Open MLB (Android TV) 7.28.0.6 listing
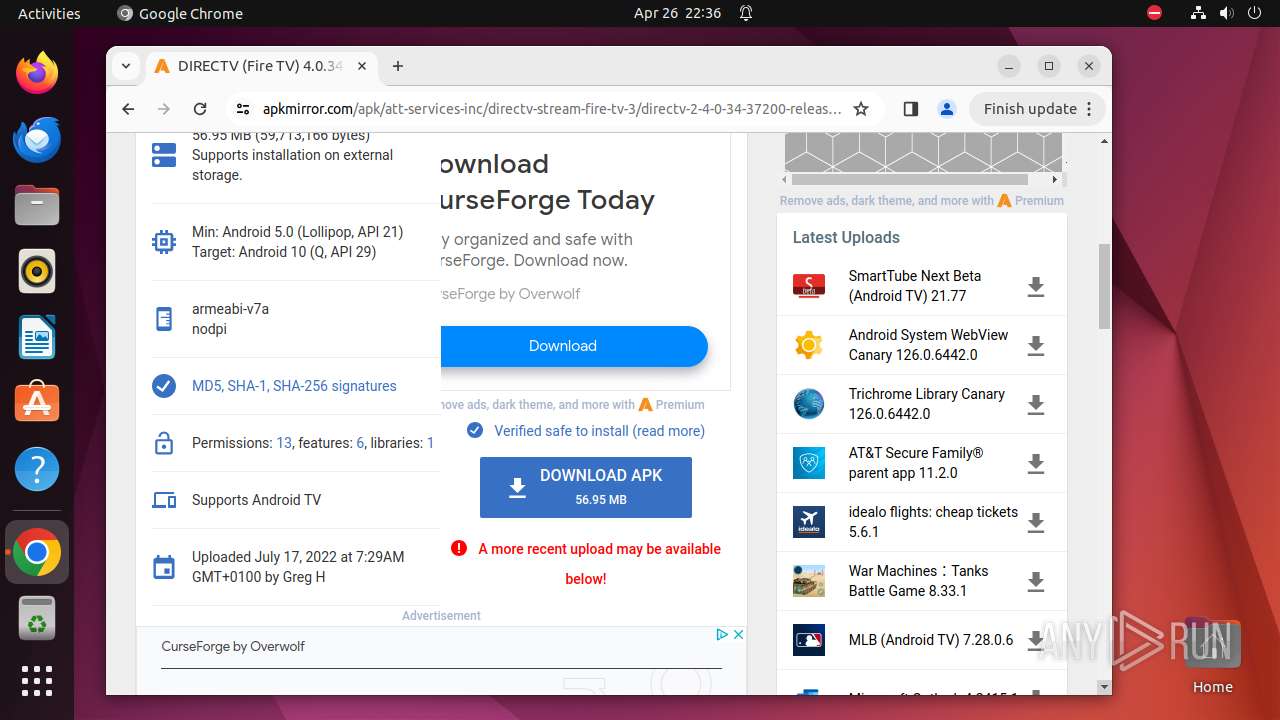This screenshot has height=720, width=1280. (931, 640)
